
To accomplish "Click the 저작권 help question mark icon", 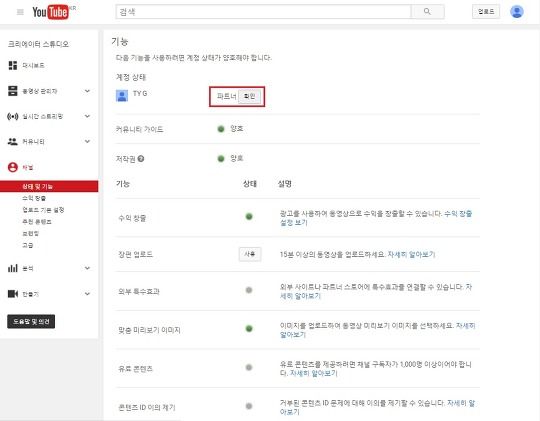I will [x=141, y=159].
